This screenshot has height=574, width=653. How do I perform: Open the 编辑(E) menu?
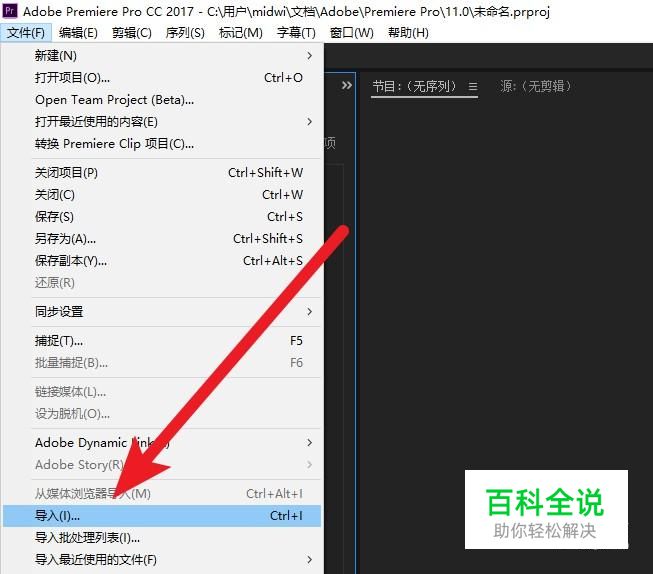click(78, 33)
